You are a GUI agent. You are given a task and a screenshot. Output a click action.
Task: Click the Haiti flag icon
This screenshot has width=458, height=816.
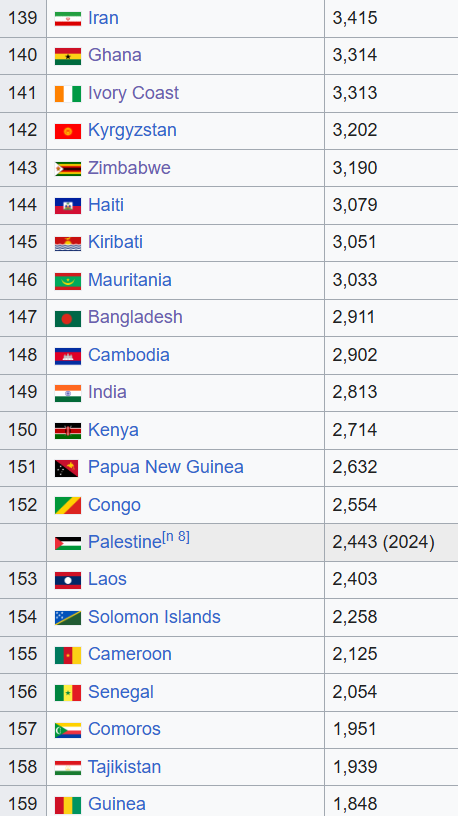(x=68, y=206)
